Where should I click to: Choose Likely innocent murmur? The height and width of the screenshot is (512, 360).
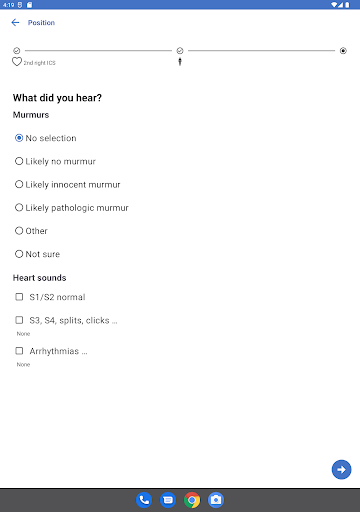(x=68, y=184)
